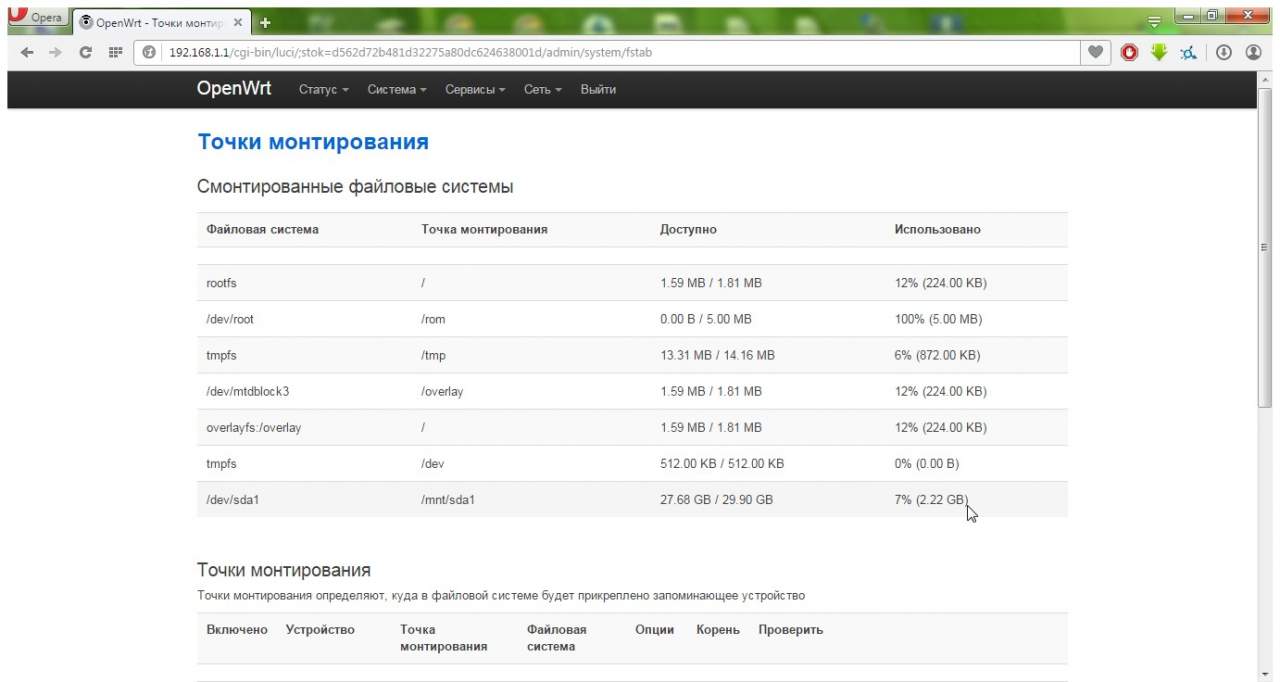Reload the current page
Image resolution: width=1280 pixels, height=682 pixels.
point(86,52)
